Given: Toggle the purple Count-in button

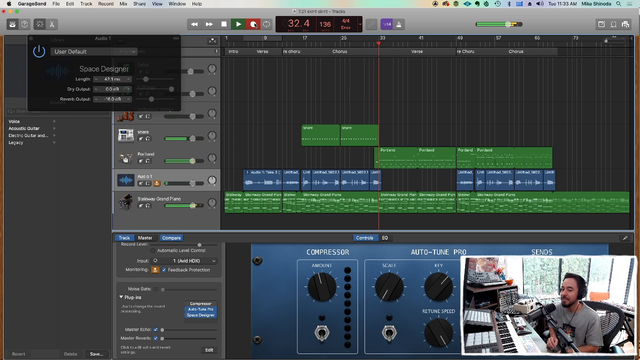Looking at the screenshot, I should click(x=387, y=24).
